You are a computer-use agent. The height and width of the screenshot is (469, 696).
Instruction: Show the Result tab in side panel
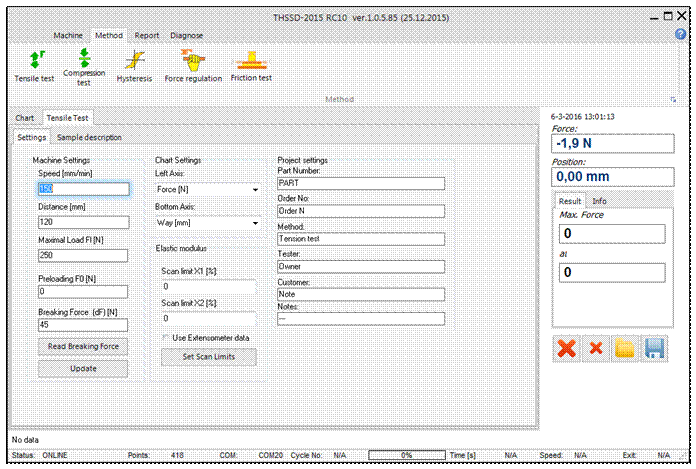(x=569, y=201)
